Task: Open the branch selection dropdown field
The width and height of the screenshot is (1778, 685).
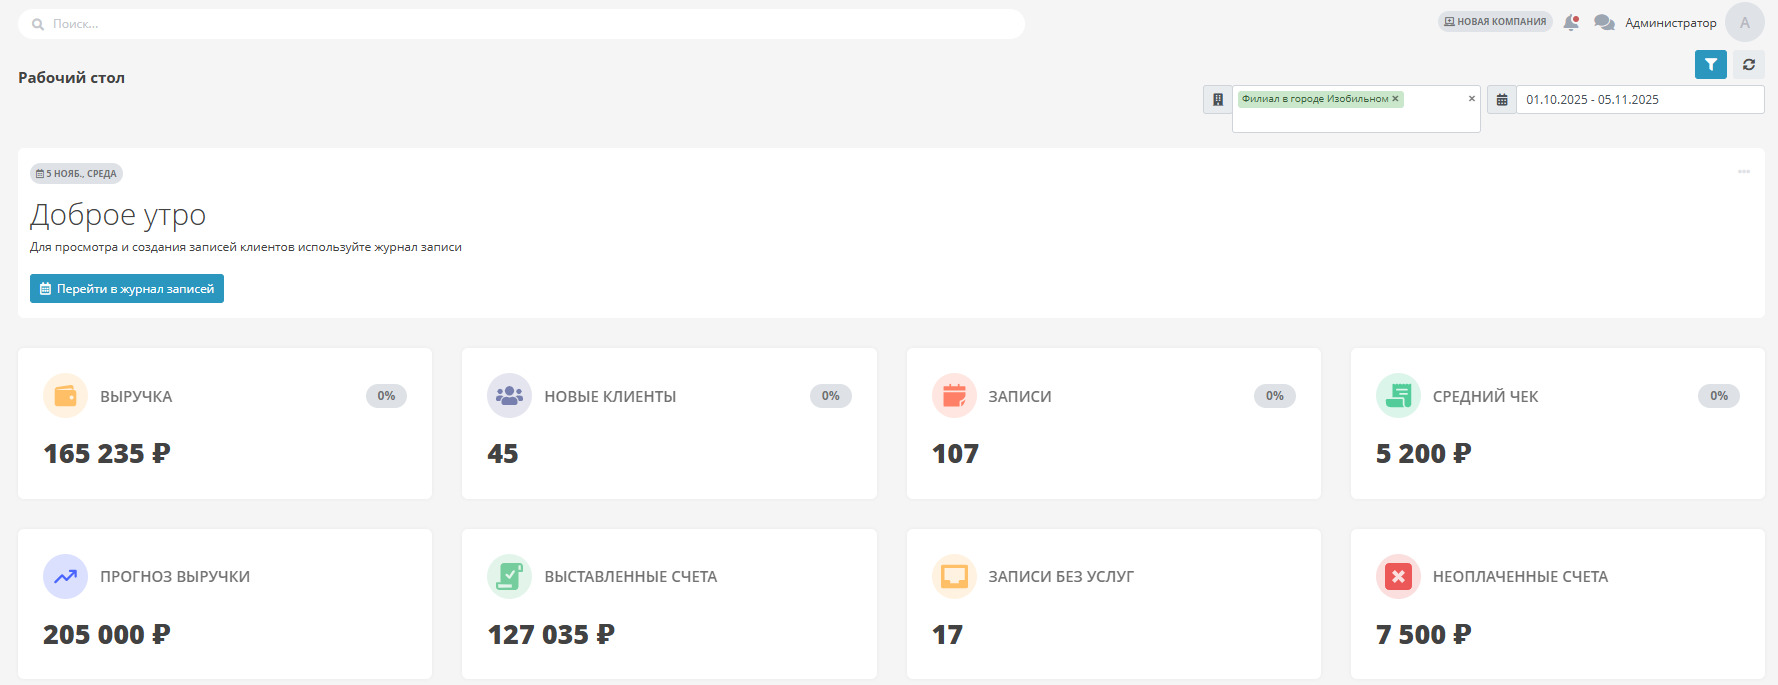Action: (x=1355, y=116)
